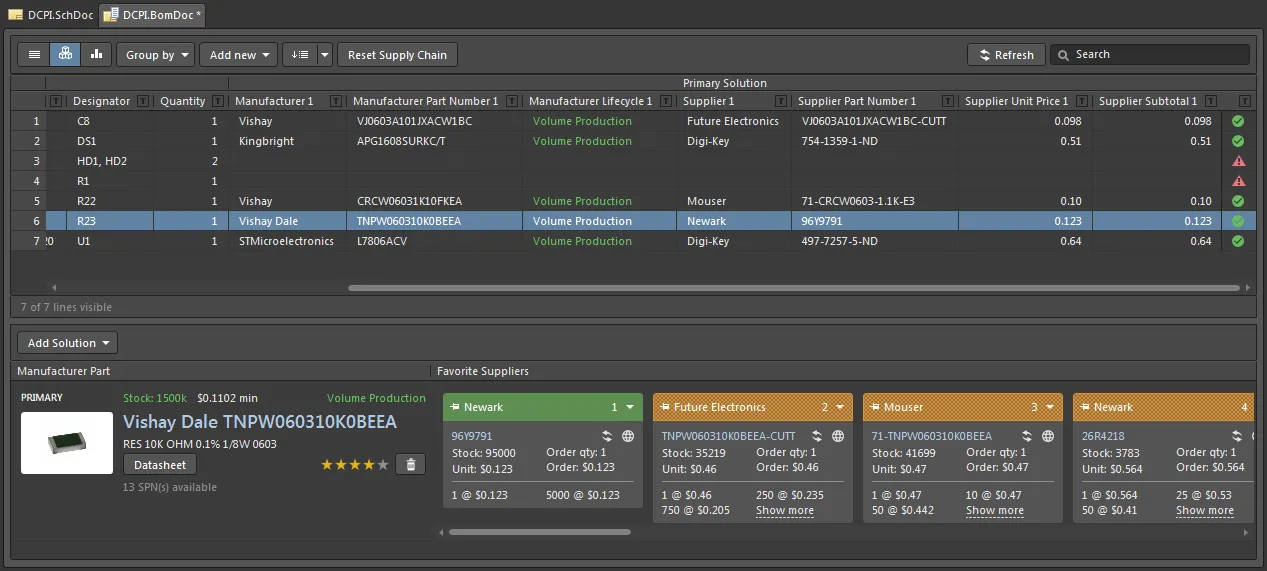
Task: Select the DCPI.BomDoc tab
Action: tap(156, 15)
